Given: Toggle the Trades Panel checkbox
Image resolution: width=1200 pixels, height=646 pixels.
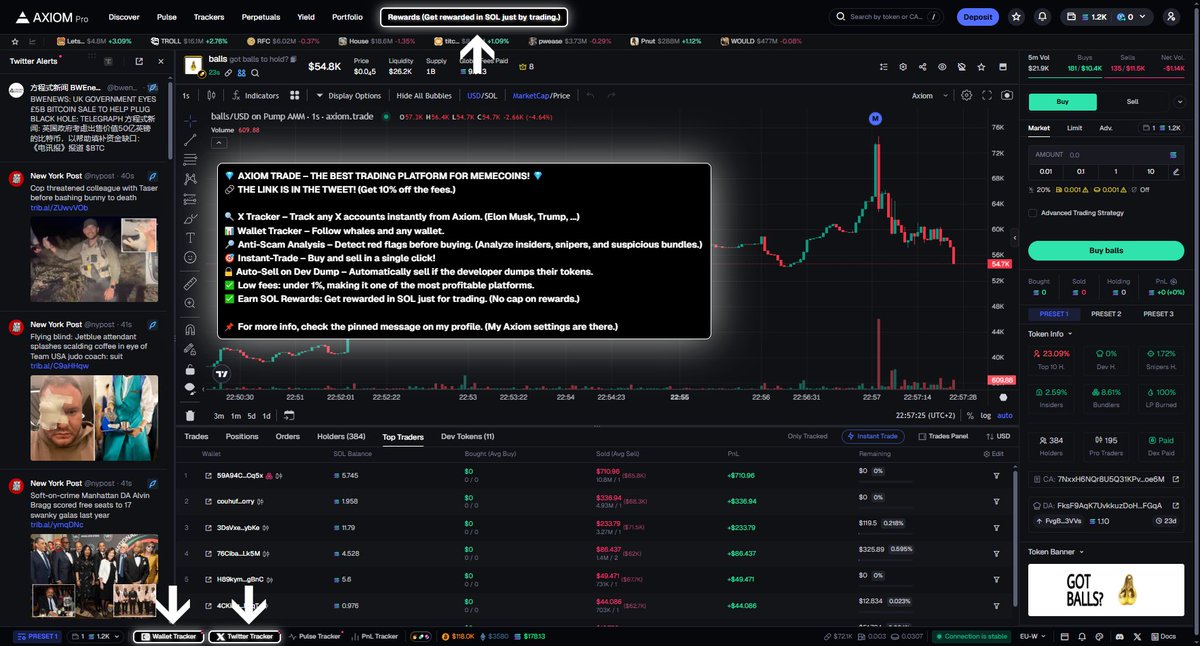Looking at the screenshot, I should pyautogui.click(x=923, y=436).
